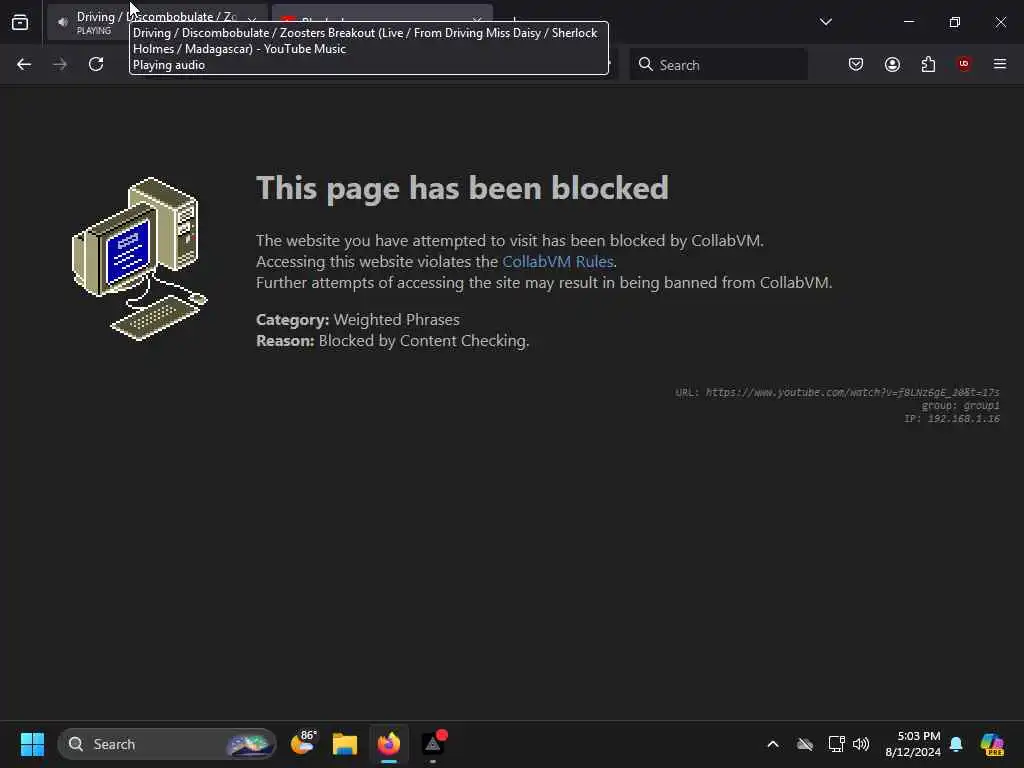Image resolution: width=1024 pixels, height=768 pixels.
Task: Select the IP 192.168.1.16 text
Action: pos(952,419)
